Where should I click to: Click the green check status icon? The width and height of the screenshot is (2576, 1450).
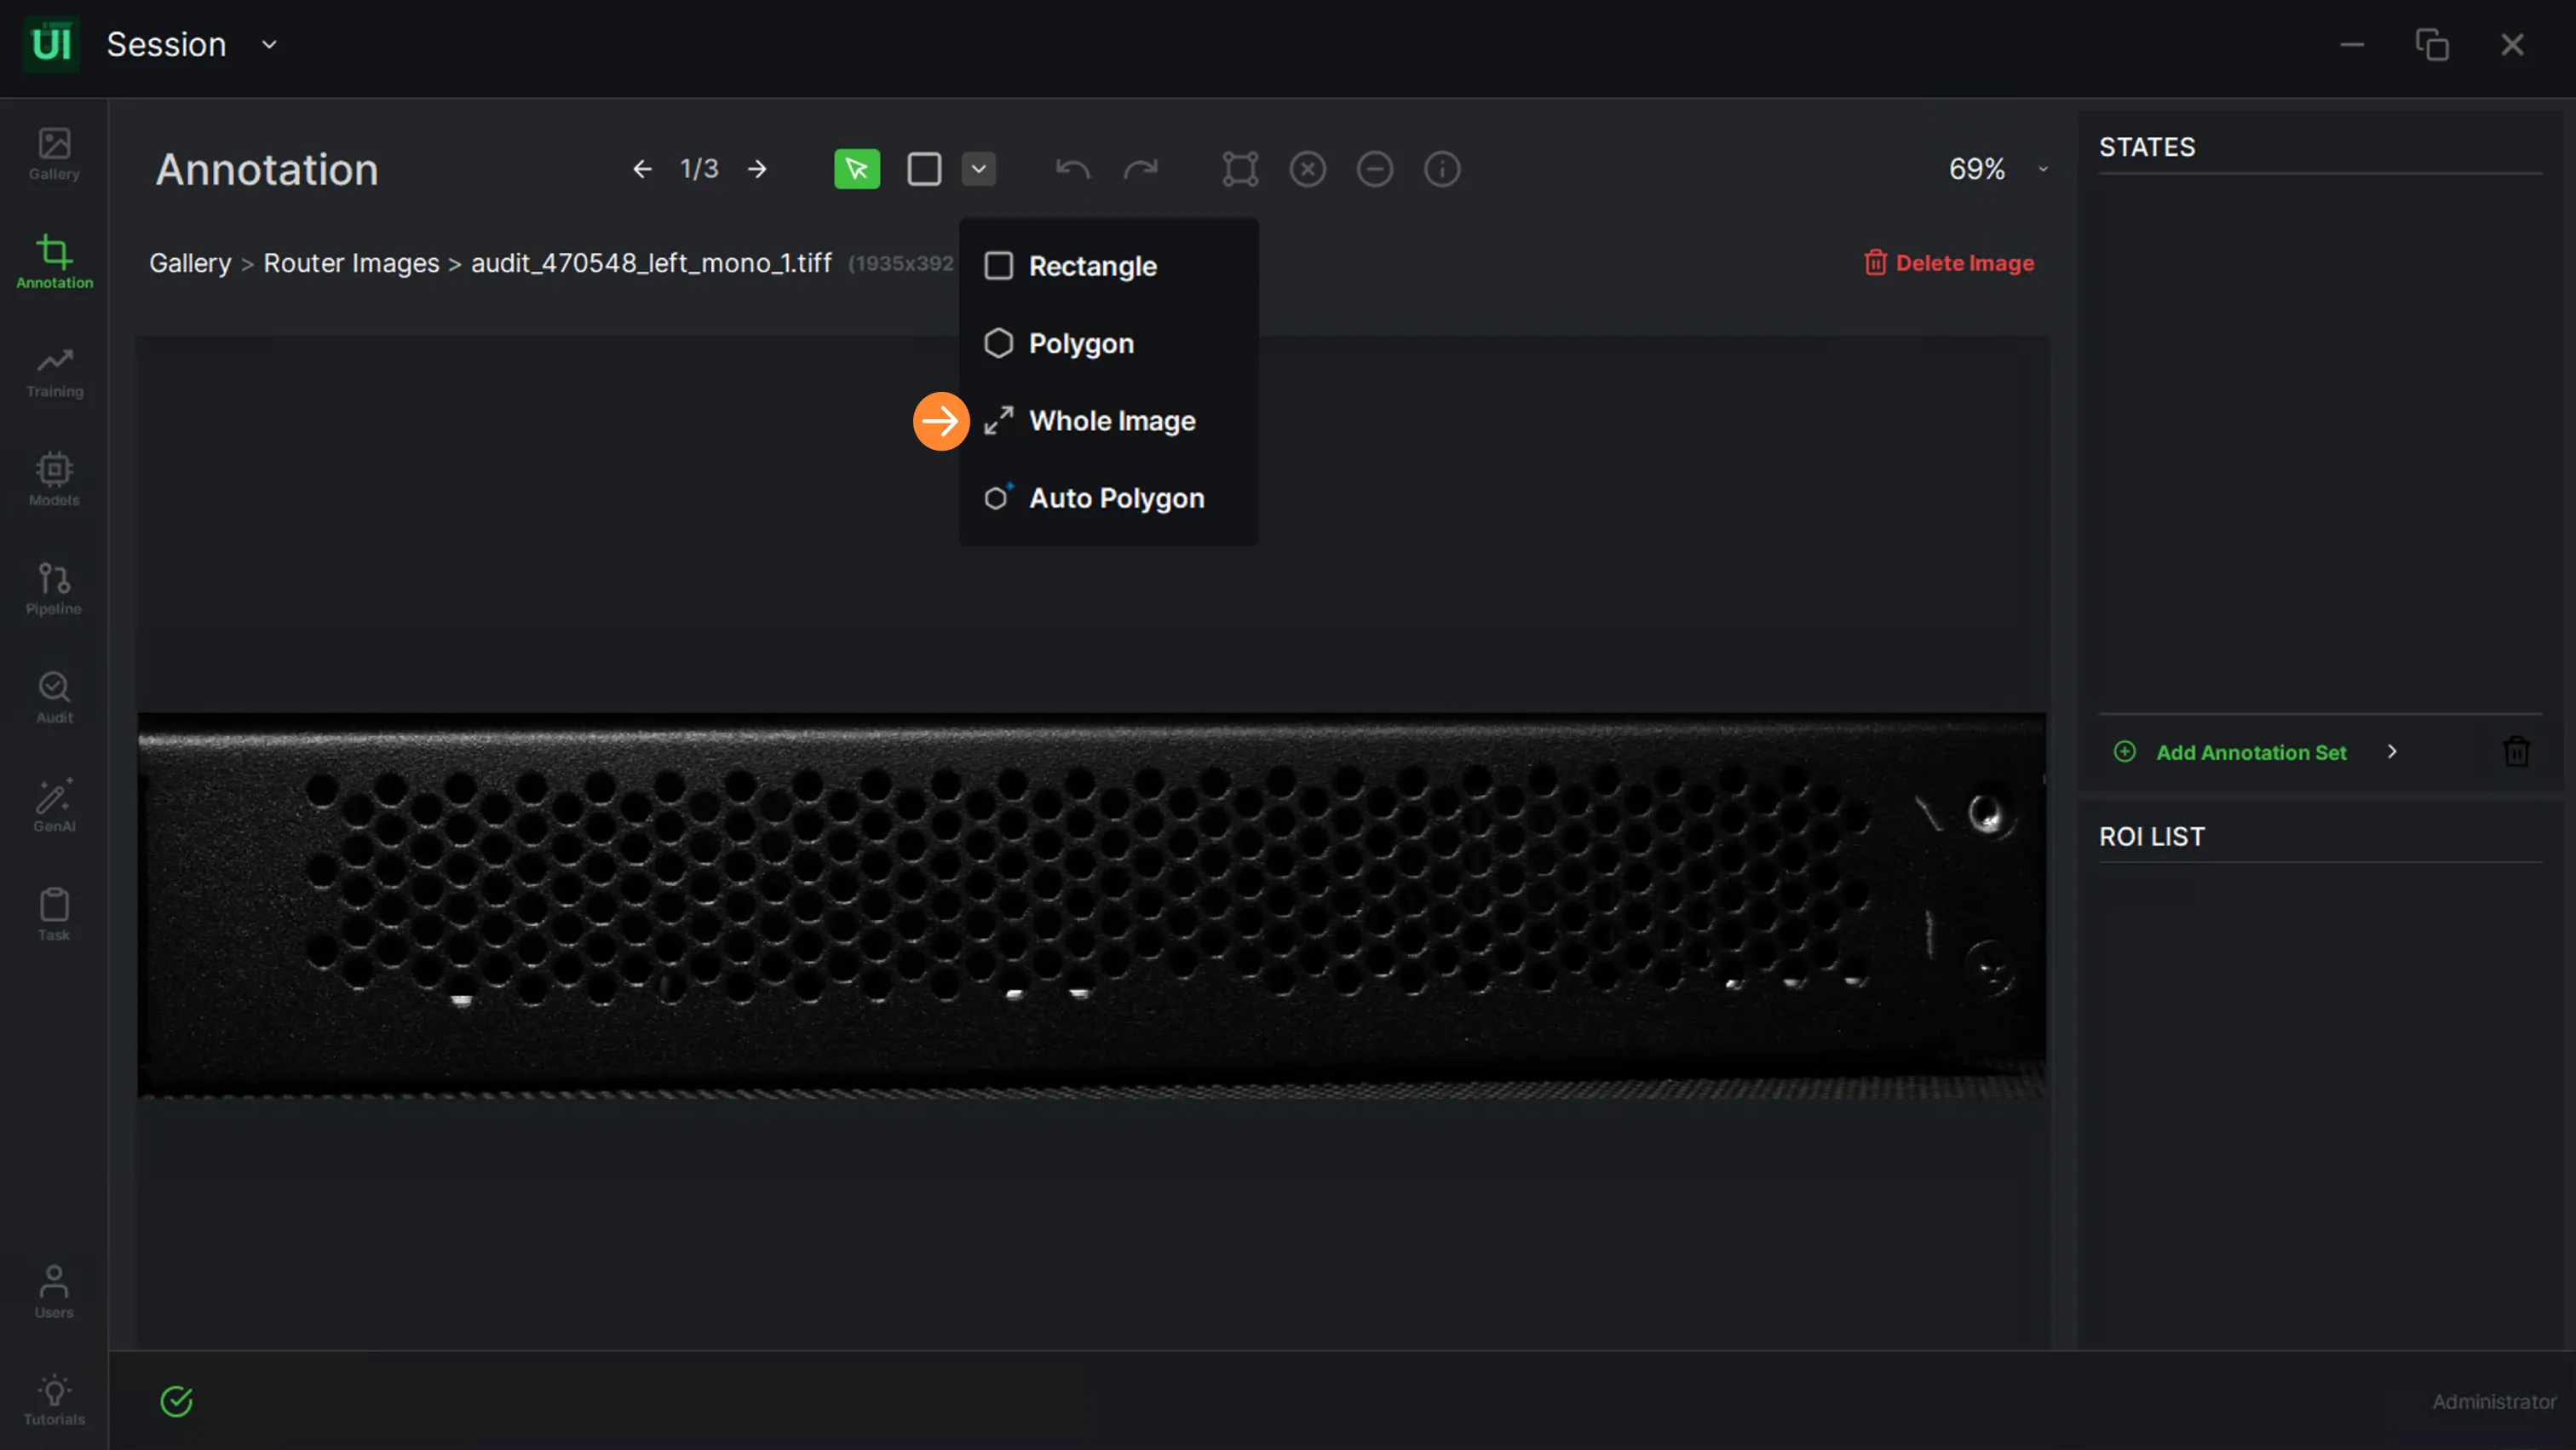click(176, 1401)
